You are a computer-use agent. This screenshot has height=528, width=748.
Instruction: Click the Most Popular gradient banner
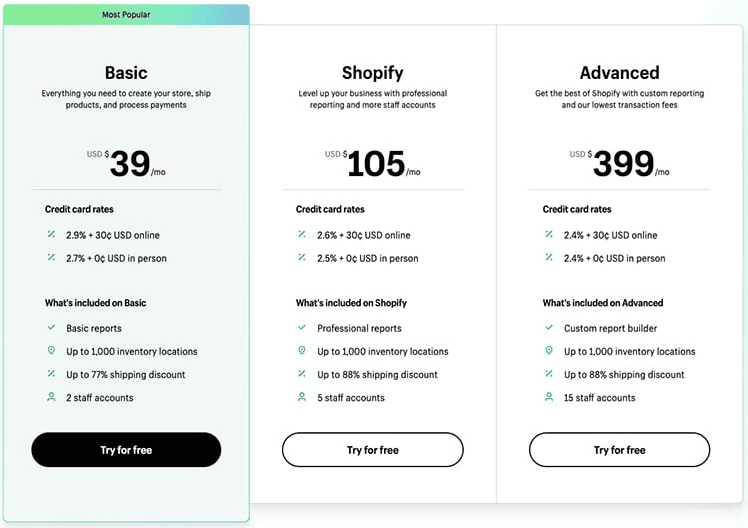point(126,14)
